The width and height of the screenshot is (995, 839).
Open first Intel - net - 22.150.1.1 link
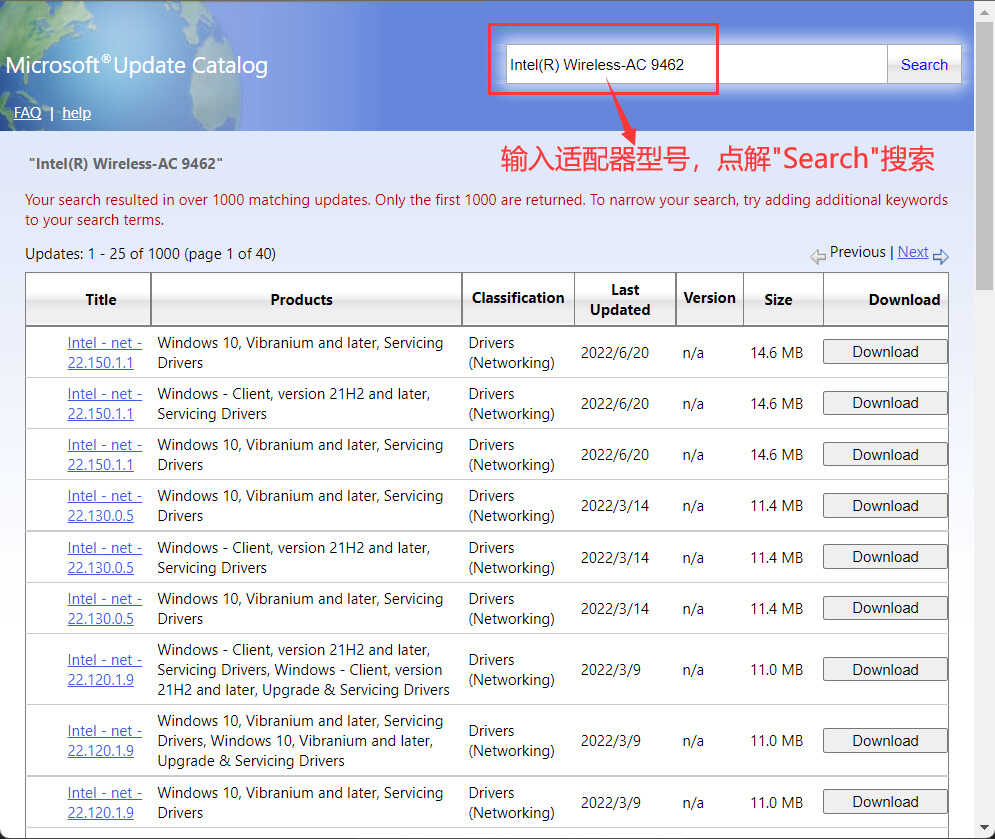click(105, 353)
